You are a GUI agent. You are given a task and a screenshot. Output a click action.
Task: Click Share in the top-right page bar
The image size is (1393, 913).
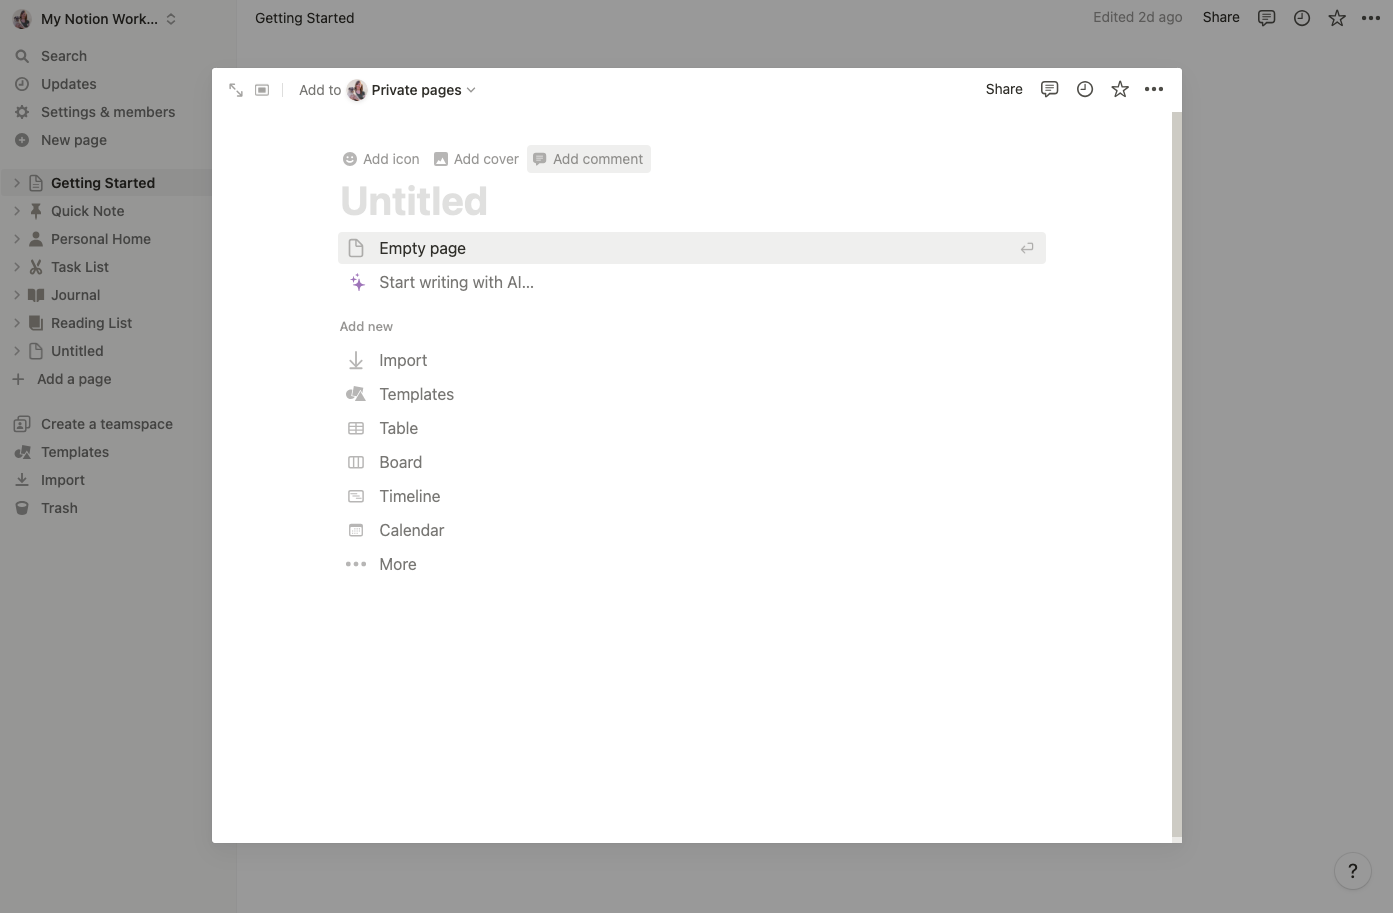1221,17
